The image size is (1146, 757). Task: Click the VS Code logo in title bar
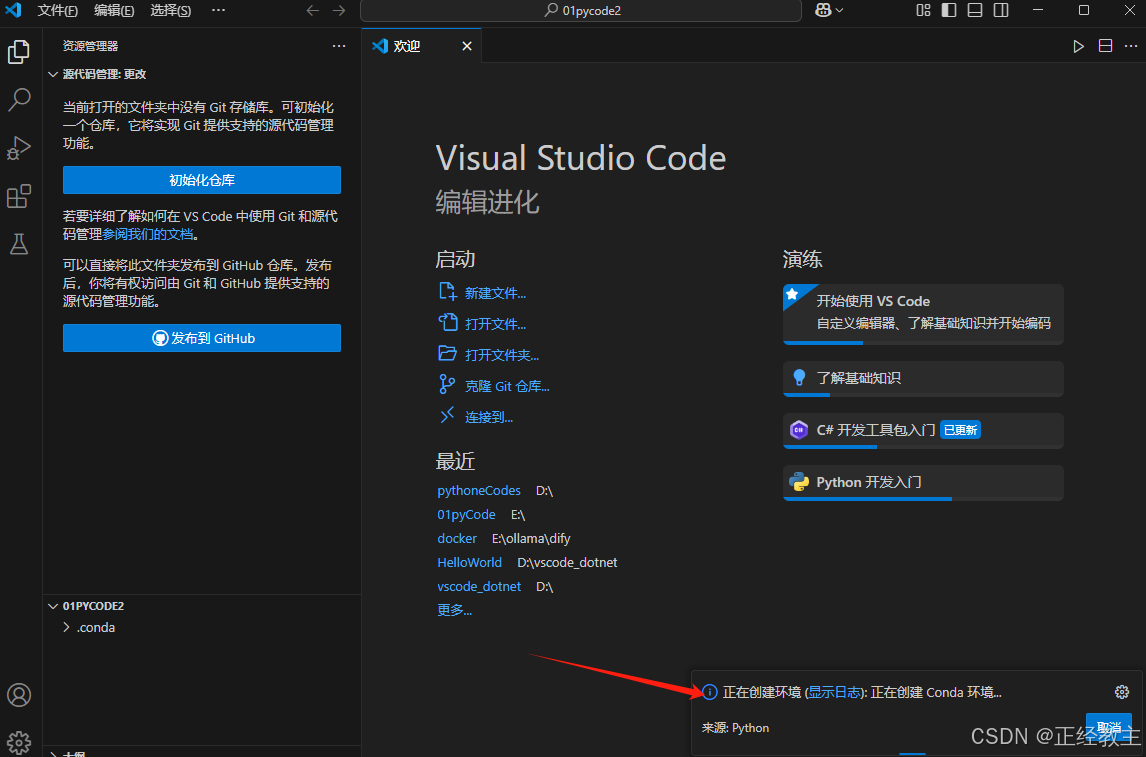coord(13,10)
